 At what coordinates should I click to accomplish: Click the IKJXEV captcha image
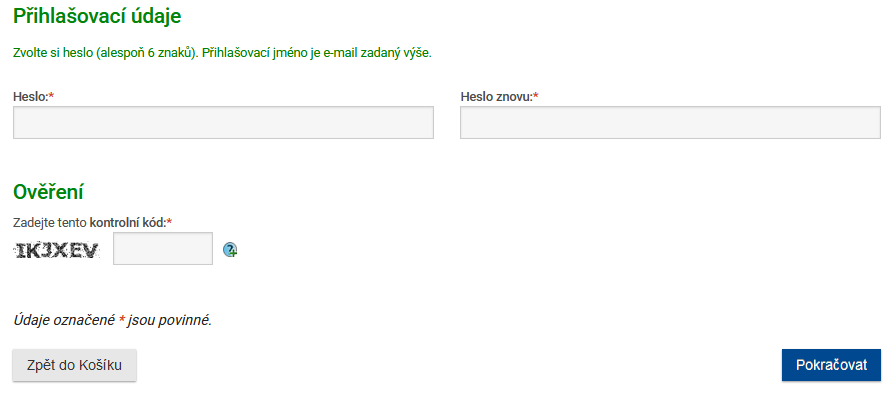[x=57, y=250]
